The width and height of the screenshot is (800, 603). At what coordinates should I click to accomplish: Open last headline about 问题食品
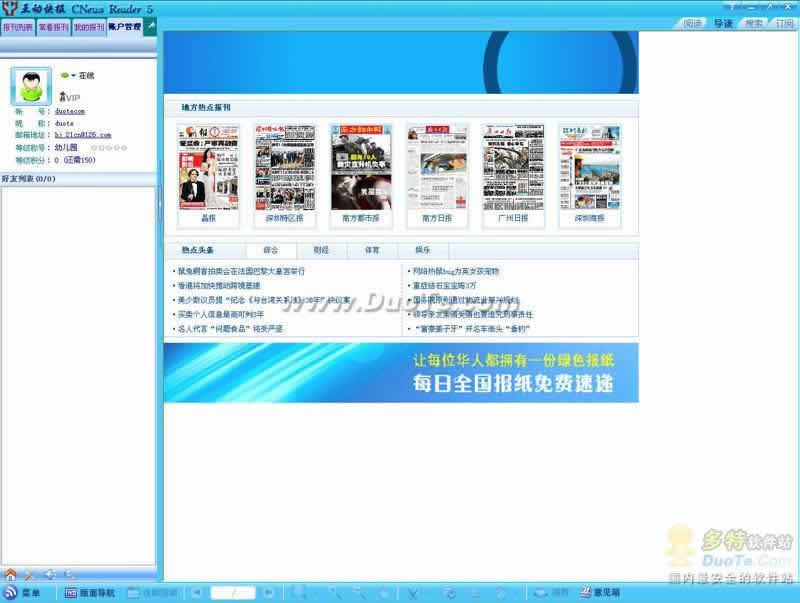pyautogui.click(x=230, y=329)
